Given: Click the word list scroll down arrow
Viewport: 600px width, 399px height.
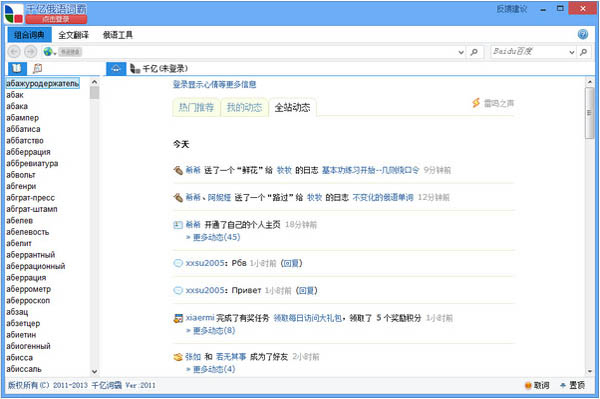Looking at the screenshot, I should (94, 371).
